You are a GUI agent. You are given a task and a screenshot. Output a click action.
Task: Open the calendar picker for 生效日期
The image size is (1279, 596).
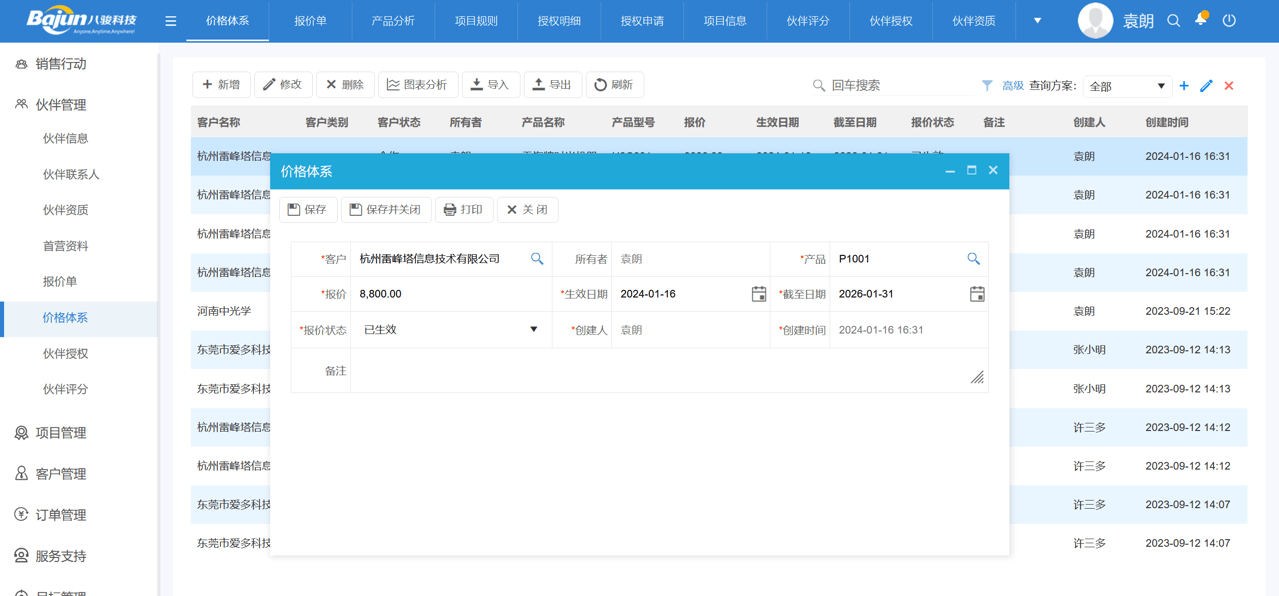tap(757, 294)
